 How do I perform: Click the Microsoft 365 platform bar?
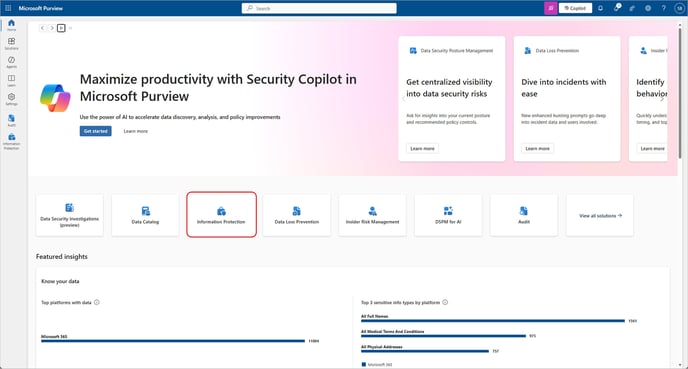click(x=173, y=341)
